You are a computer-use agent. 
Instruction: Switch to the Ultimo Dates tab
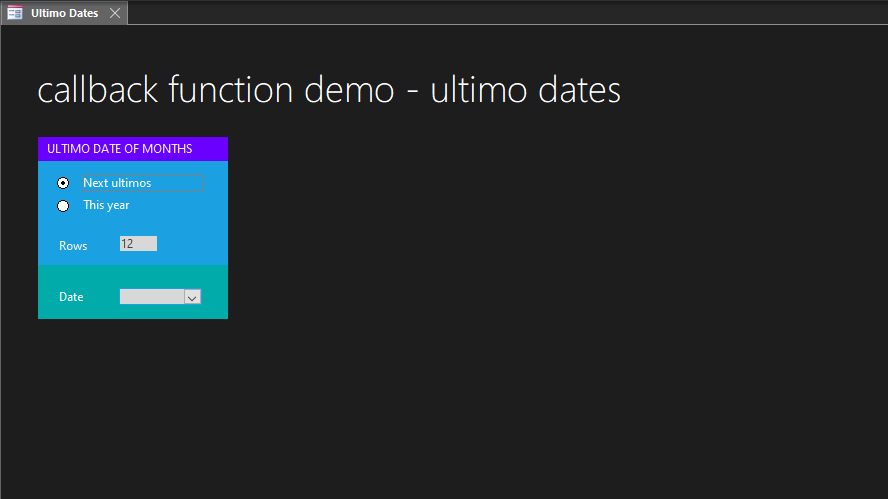[64, 13]
